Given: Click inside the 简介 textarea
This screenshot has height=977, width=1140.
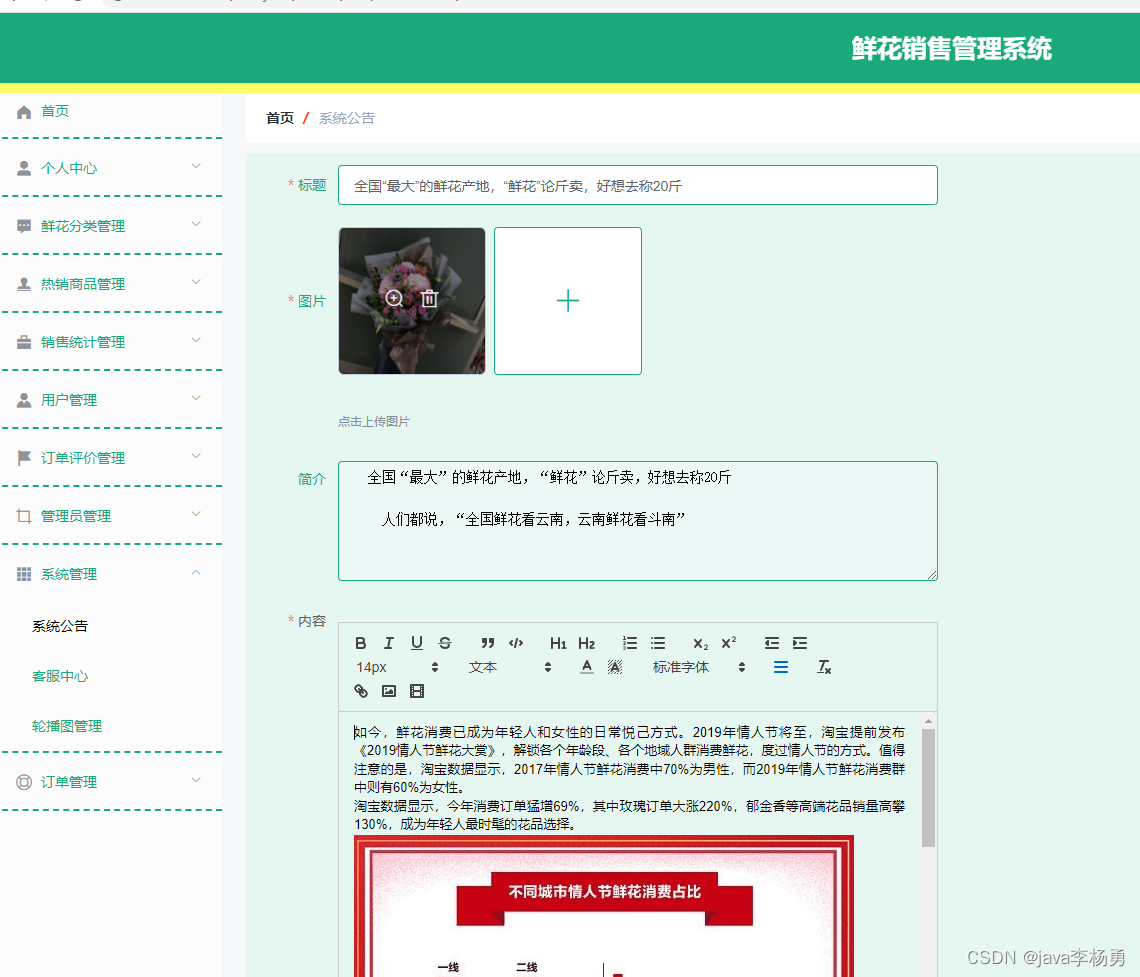Looking at the screenshot, I should (638, 521).
